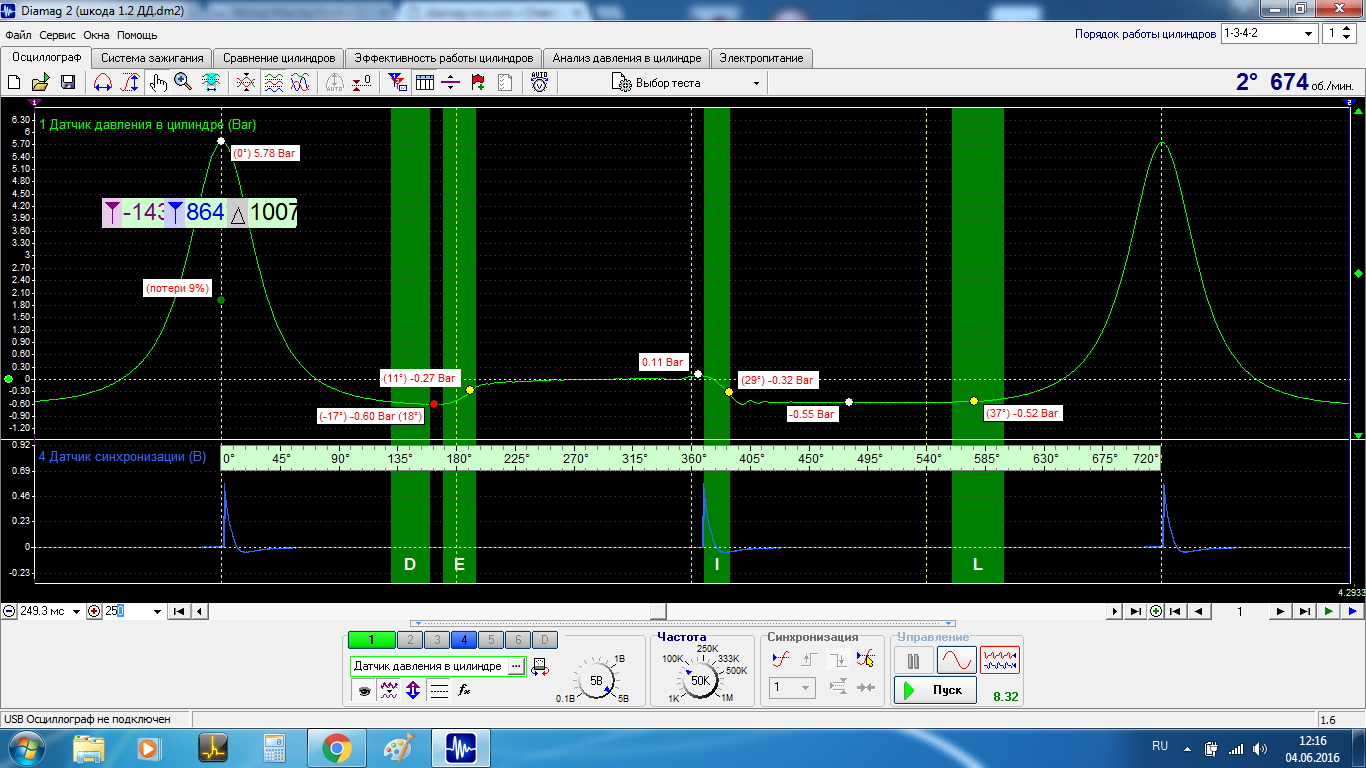Toggle the signal filter wave icon
This screenshot has width=1366, height=768.
coord(388,690)
